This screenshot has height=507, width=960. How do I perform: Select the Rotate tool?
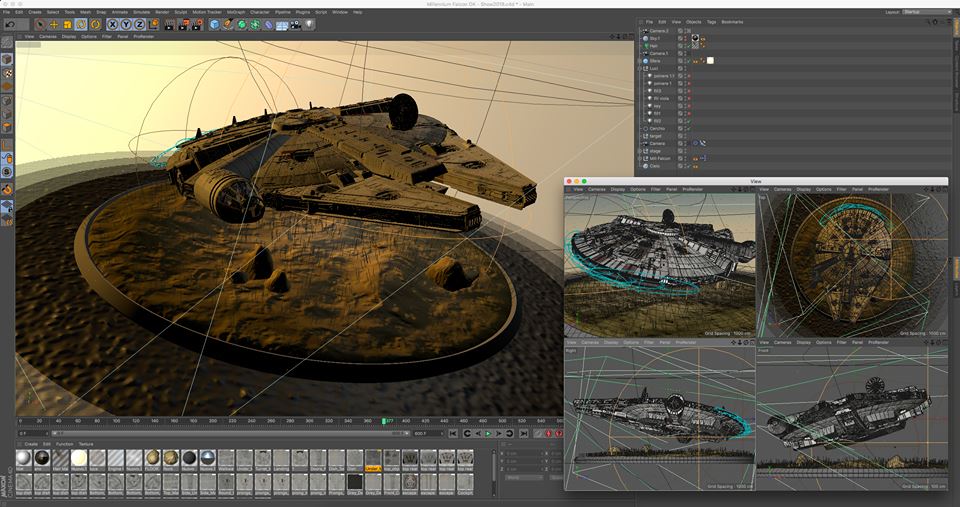click(81, 24)
